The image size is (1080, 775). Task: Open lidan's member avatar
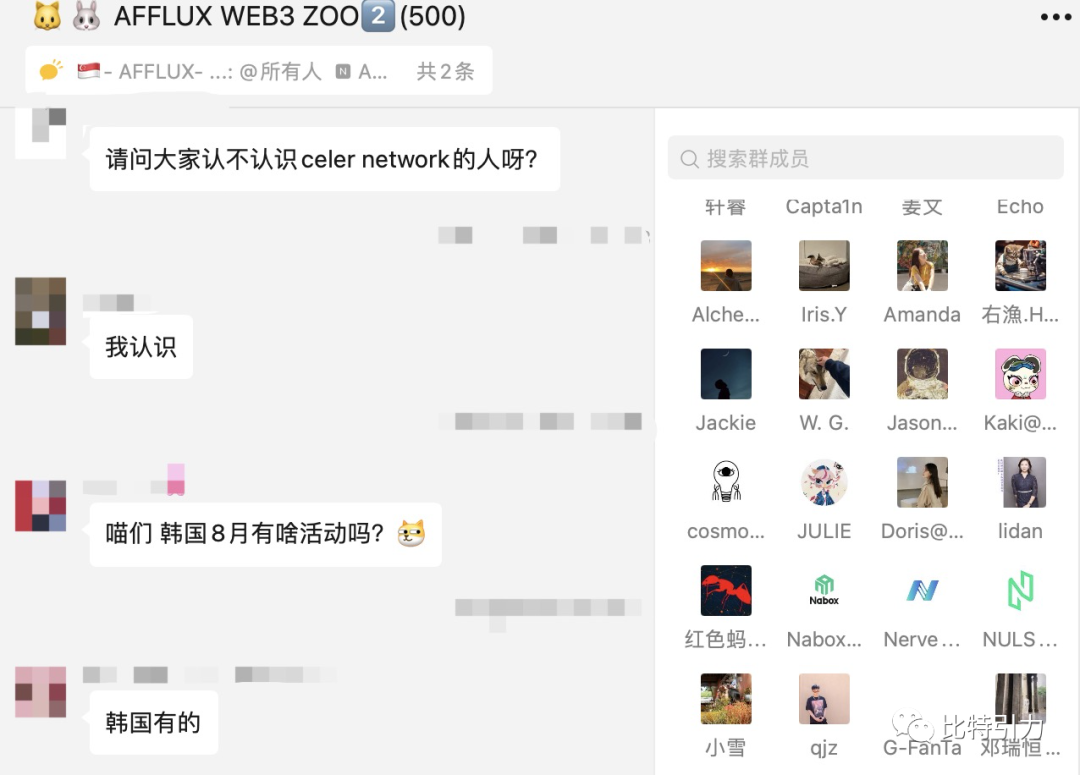(1020, 482)
